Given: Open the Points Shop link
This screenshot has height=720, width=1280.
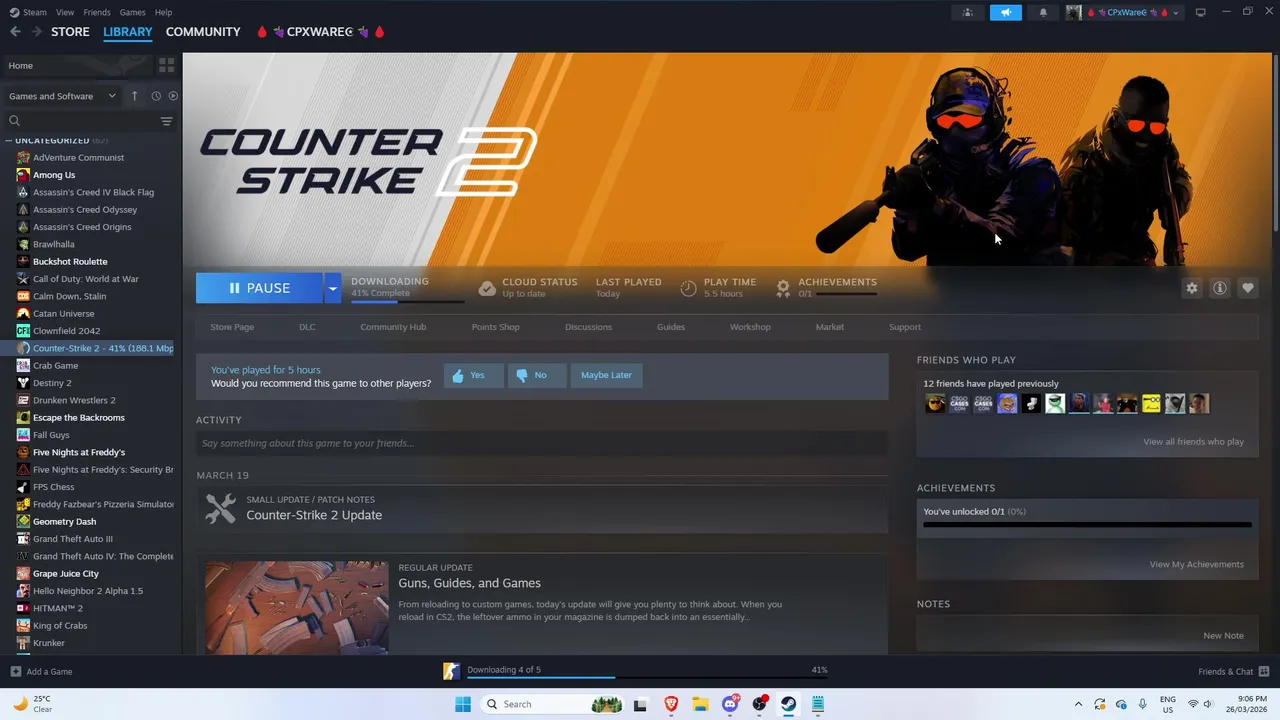Looking at the screenshot, I should point(496,327).
